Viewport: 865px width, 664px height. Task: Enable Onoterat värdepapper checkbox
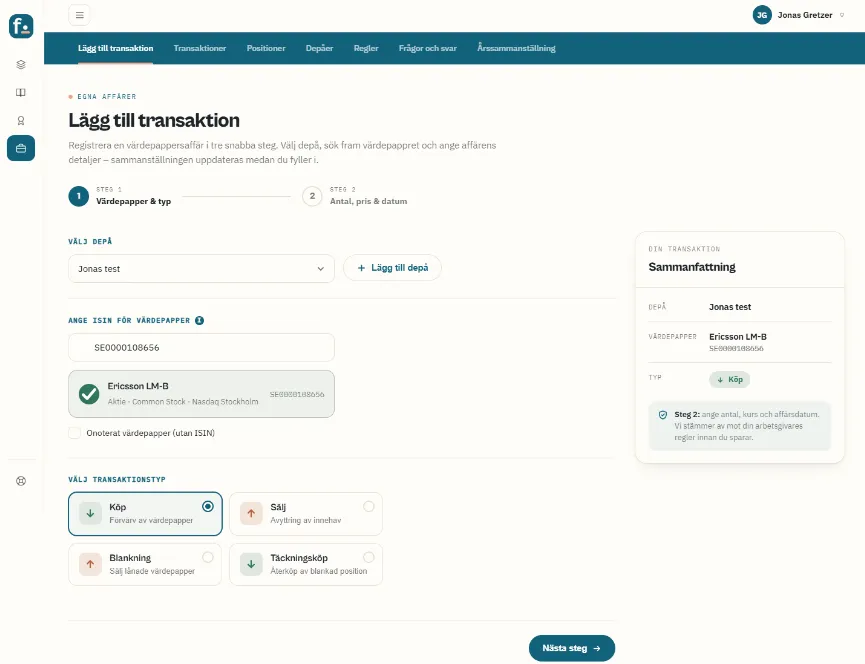click(x=74, y=433)
